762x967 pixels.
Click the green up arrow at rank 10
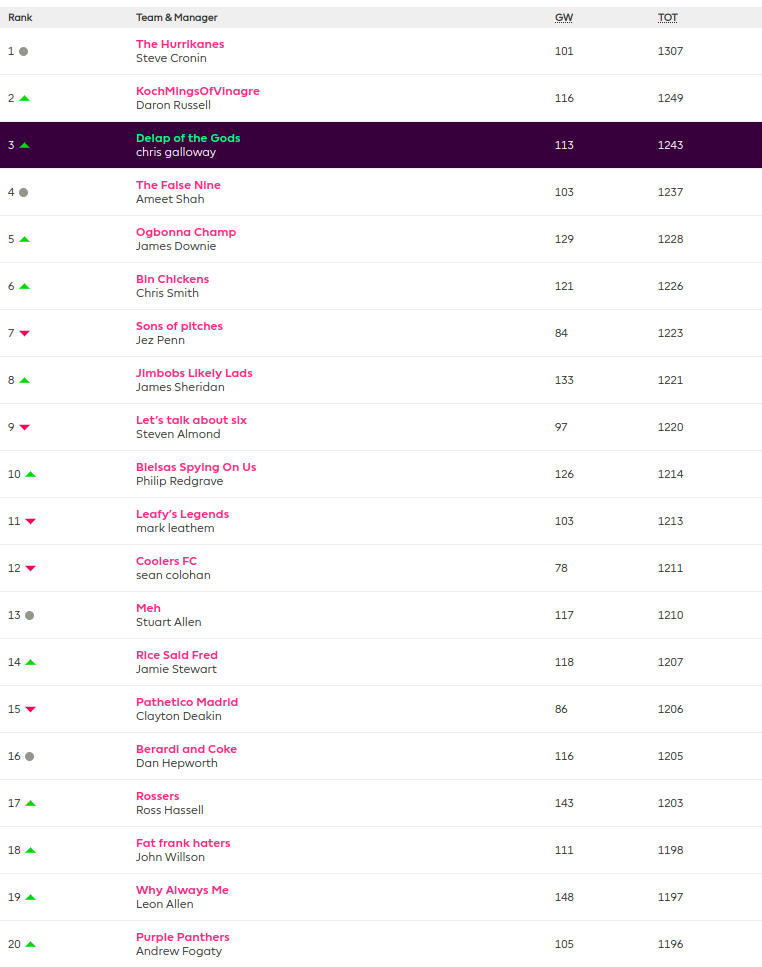(30, 474)
